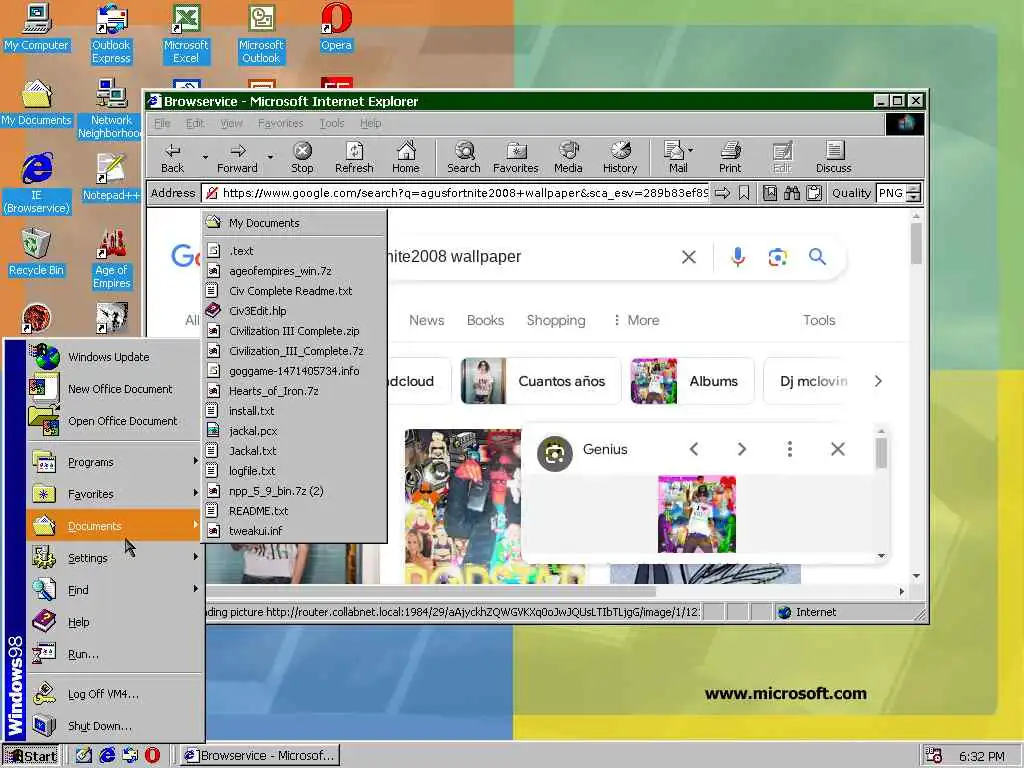Click the blue Google search magnifier

click(817, 257)
